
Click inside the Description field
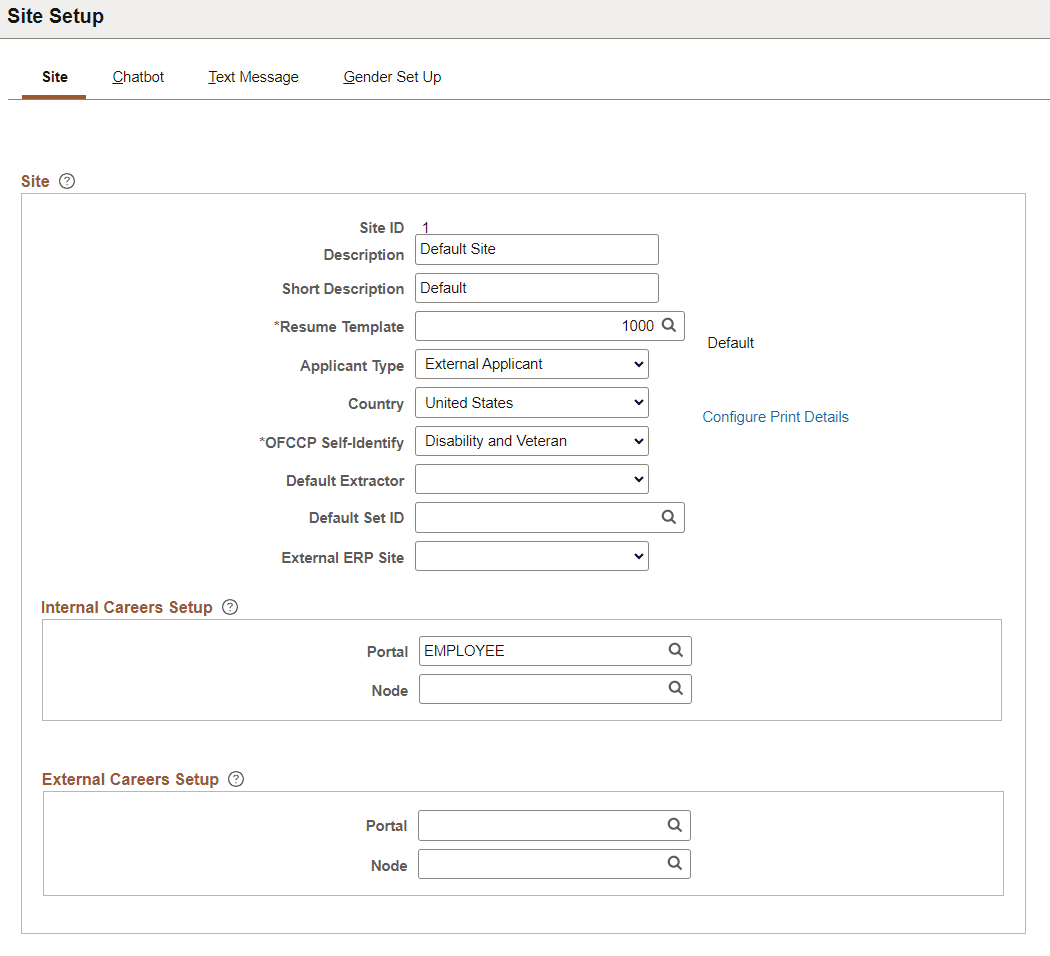(536, 249)
